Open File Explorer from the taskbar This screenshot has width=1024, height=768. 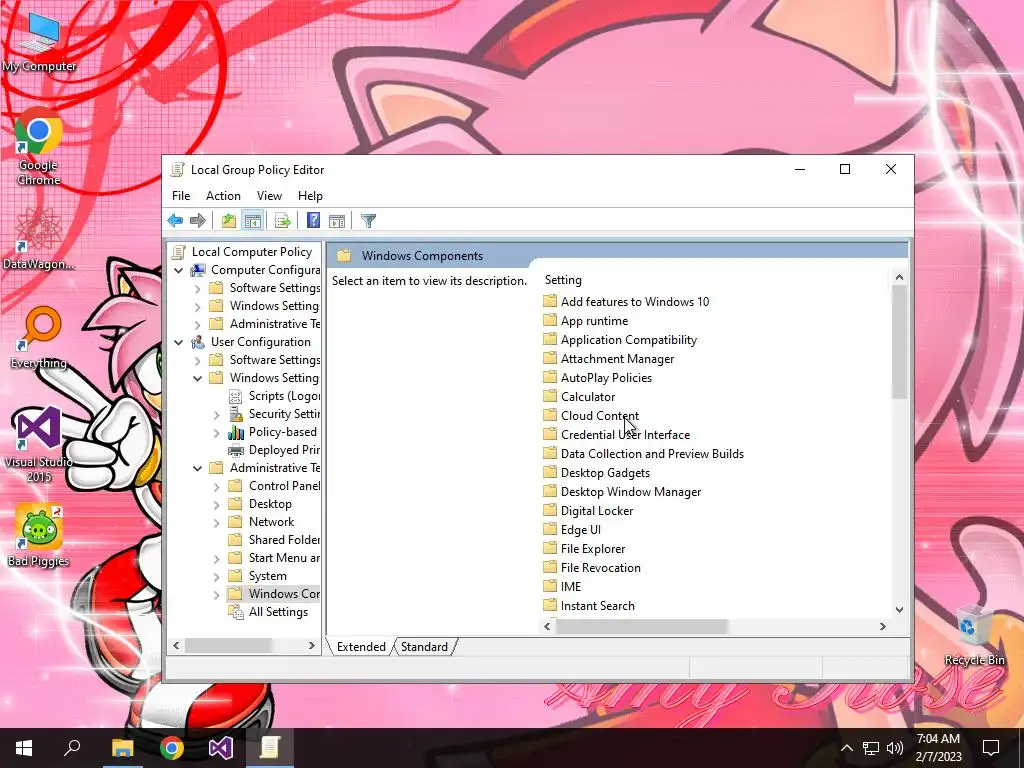pyautogui.click(x=122, y=748)
